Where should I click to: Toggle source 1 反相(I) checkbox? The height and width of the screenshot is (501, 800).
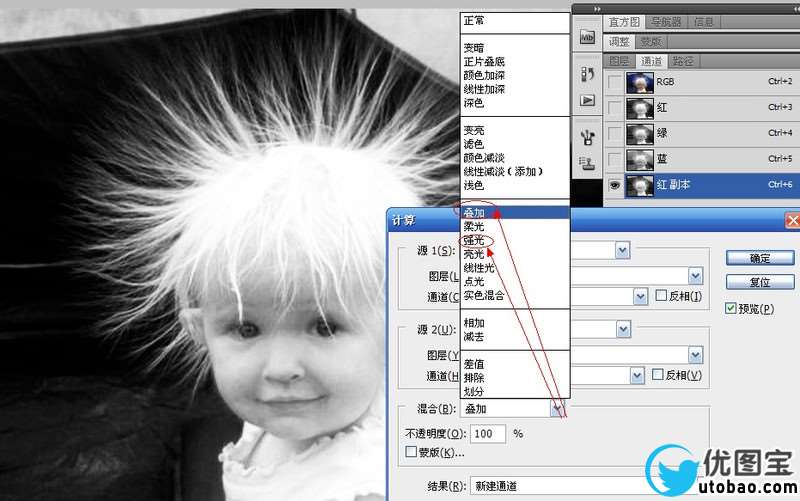[x=661, y=295]
